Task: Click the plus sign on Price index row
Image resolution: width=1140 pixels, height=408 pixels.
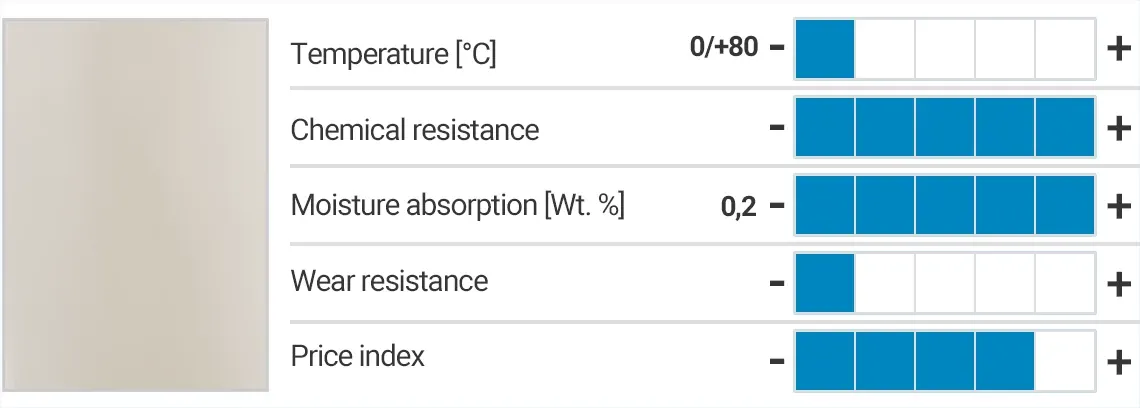Action: (1120, 361)
